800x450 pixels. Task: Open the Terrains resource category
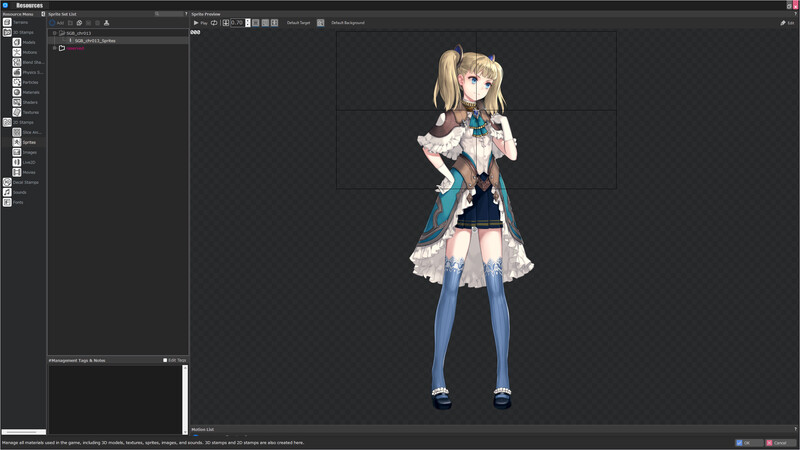[15, 22]
